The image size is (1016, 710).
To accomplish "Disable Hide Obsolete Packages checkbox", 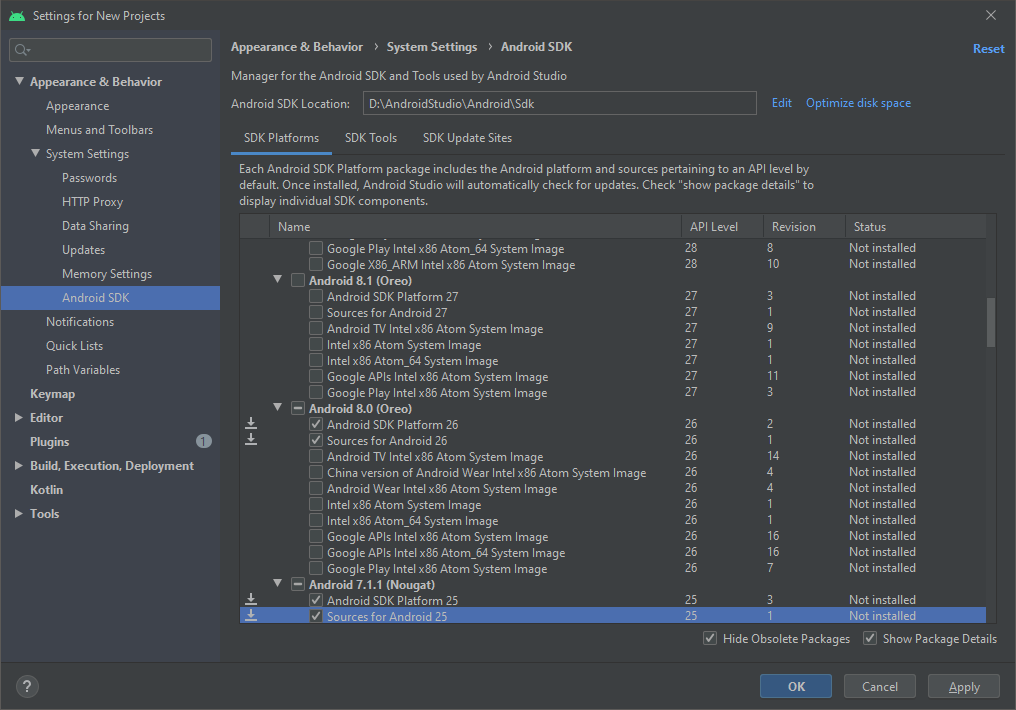I will point(710,639).
